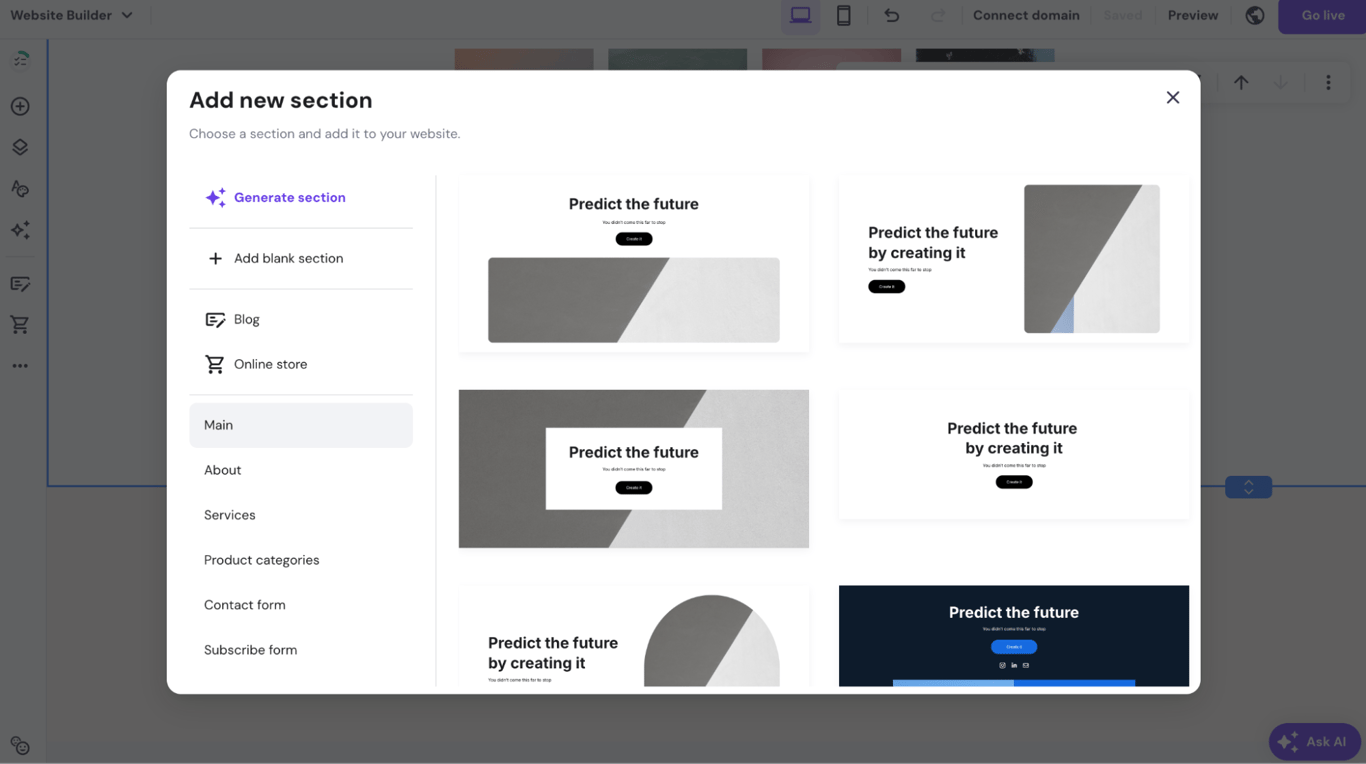1366x764 pixels.
Task: Open the Add elements plus icon in the sidebar
Action: coord(20,105)
